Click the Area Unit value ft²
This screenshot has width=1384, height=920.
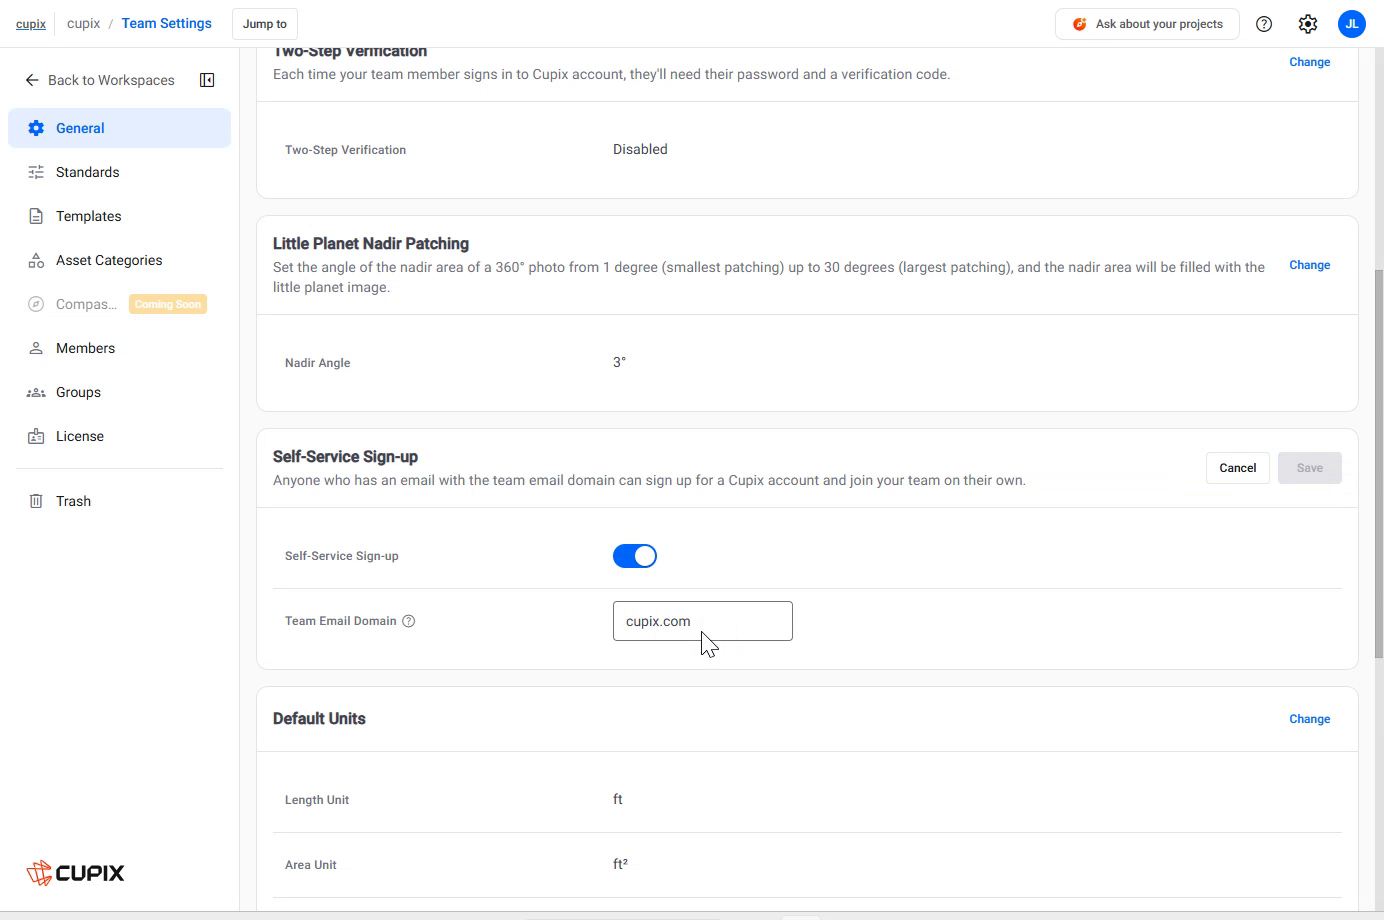tap(620, 864)
